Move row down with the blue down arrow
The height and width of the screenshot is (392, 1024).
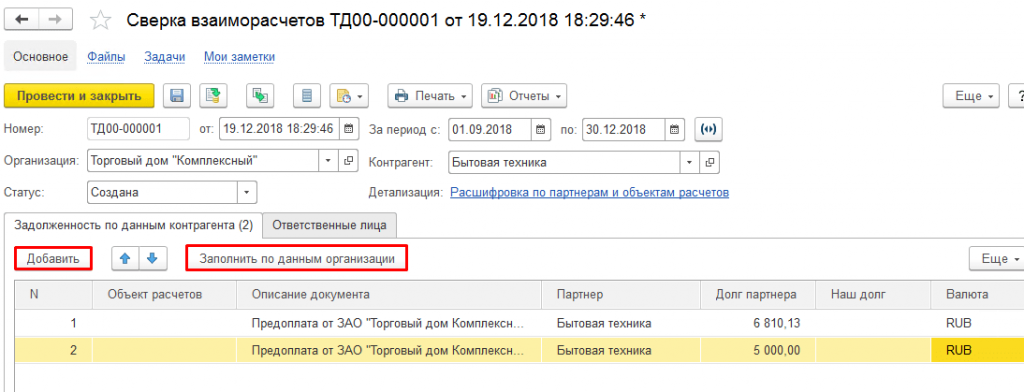153,258
